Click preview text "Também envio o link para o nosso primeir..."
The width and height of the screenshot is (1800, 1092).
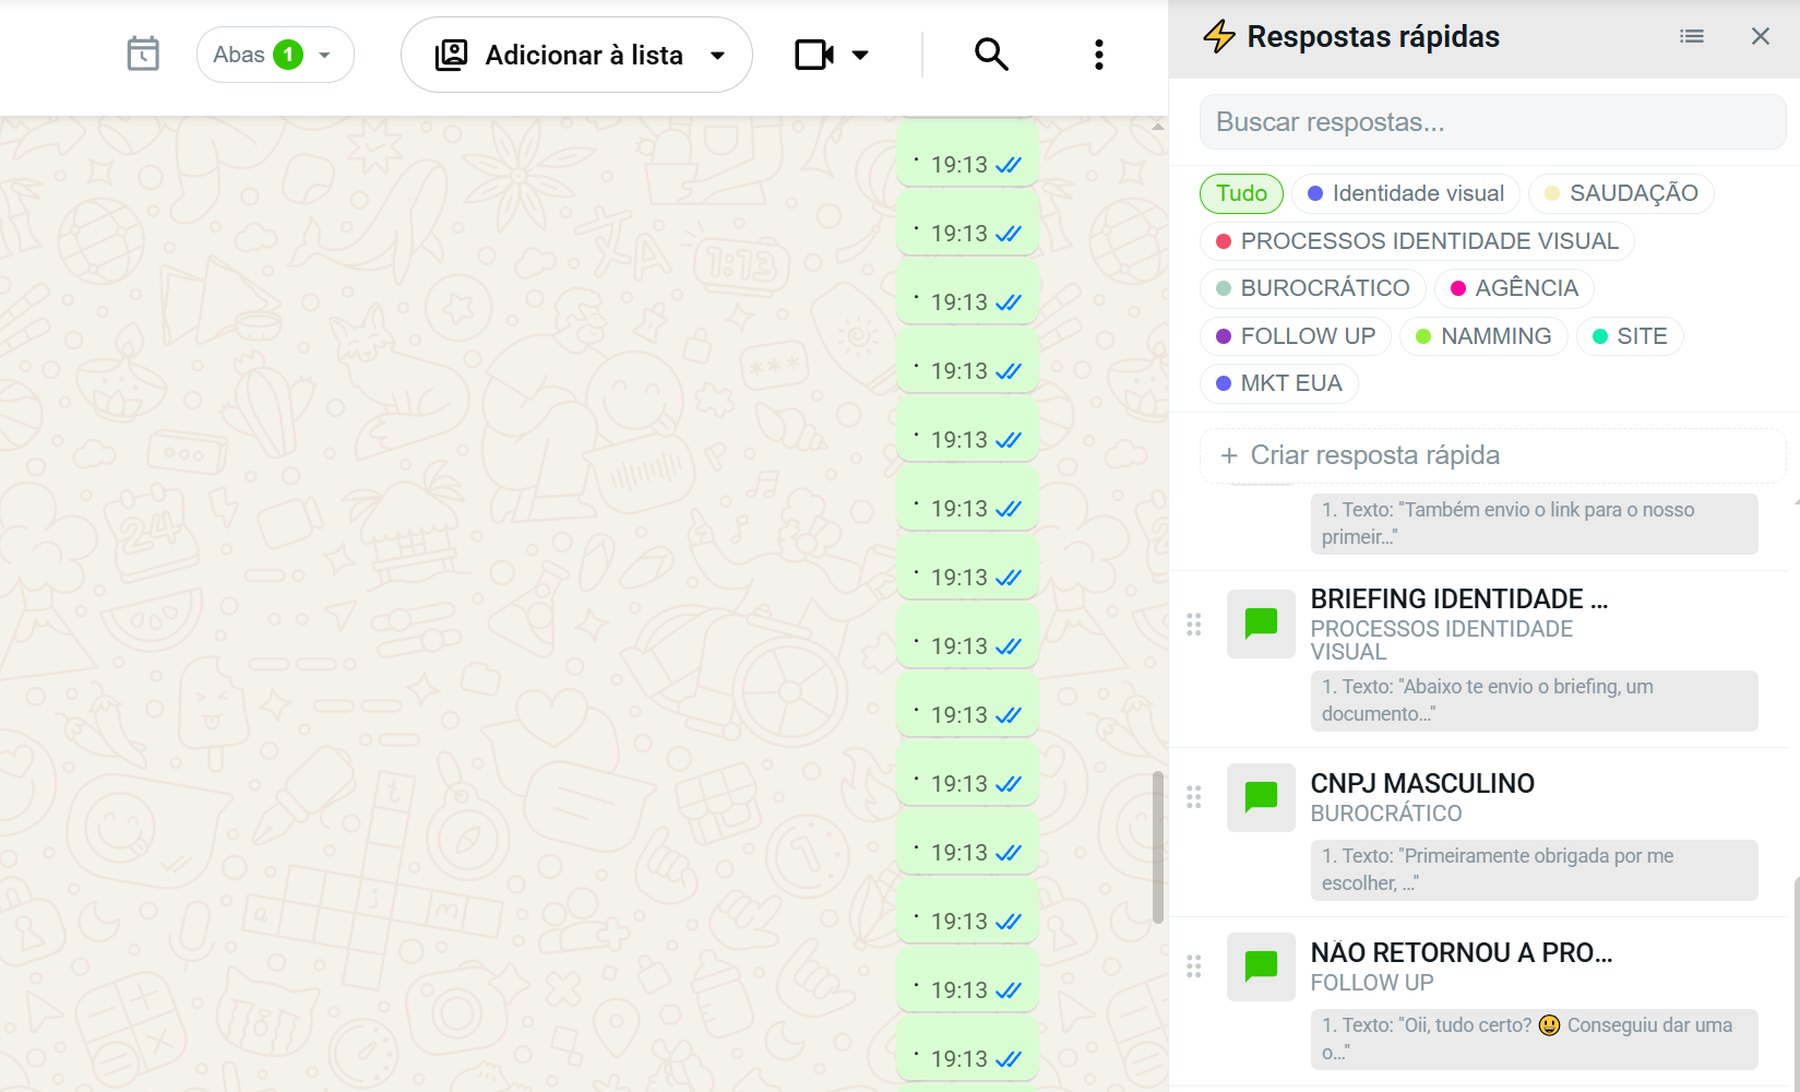tap(1534, 523)
